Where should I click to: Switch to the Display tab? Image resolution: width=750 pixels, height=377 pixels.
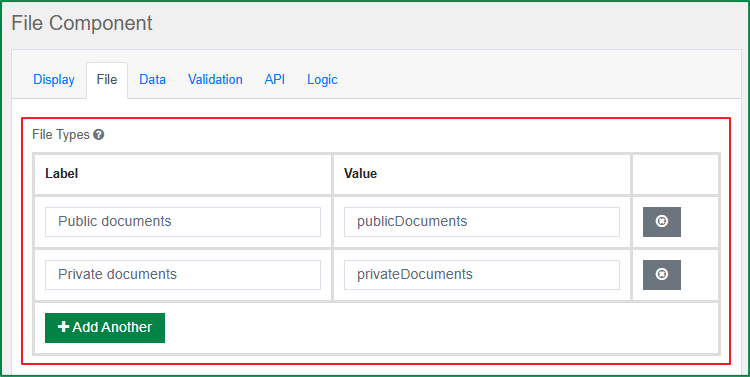click(54, 79)
